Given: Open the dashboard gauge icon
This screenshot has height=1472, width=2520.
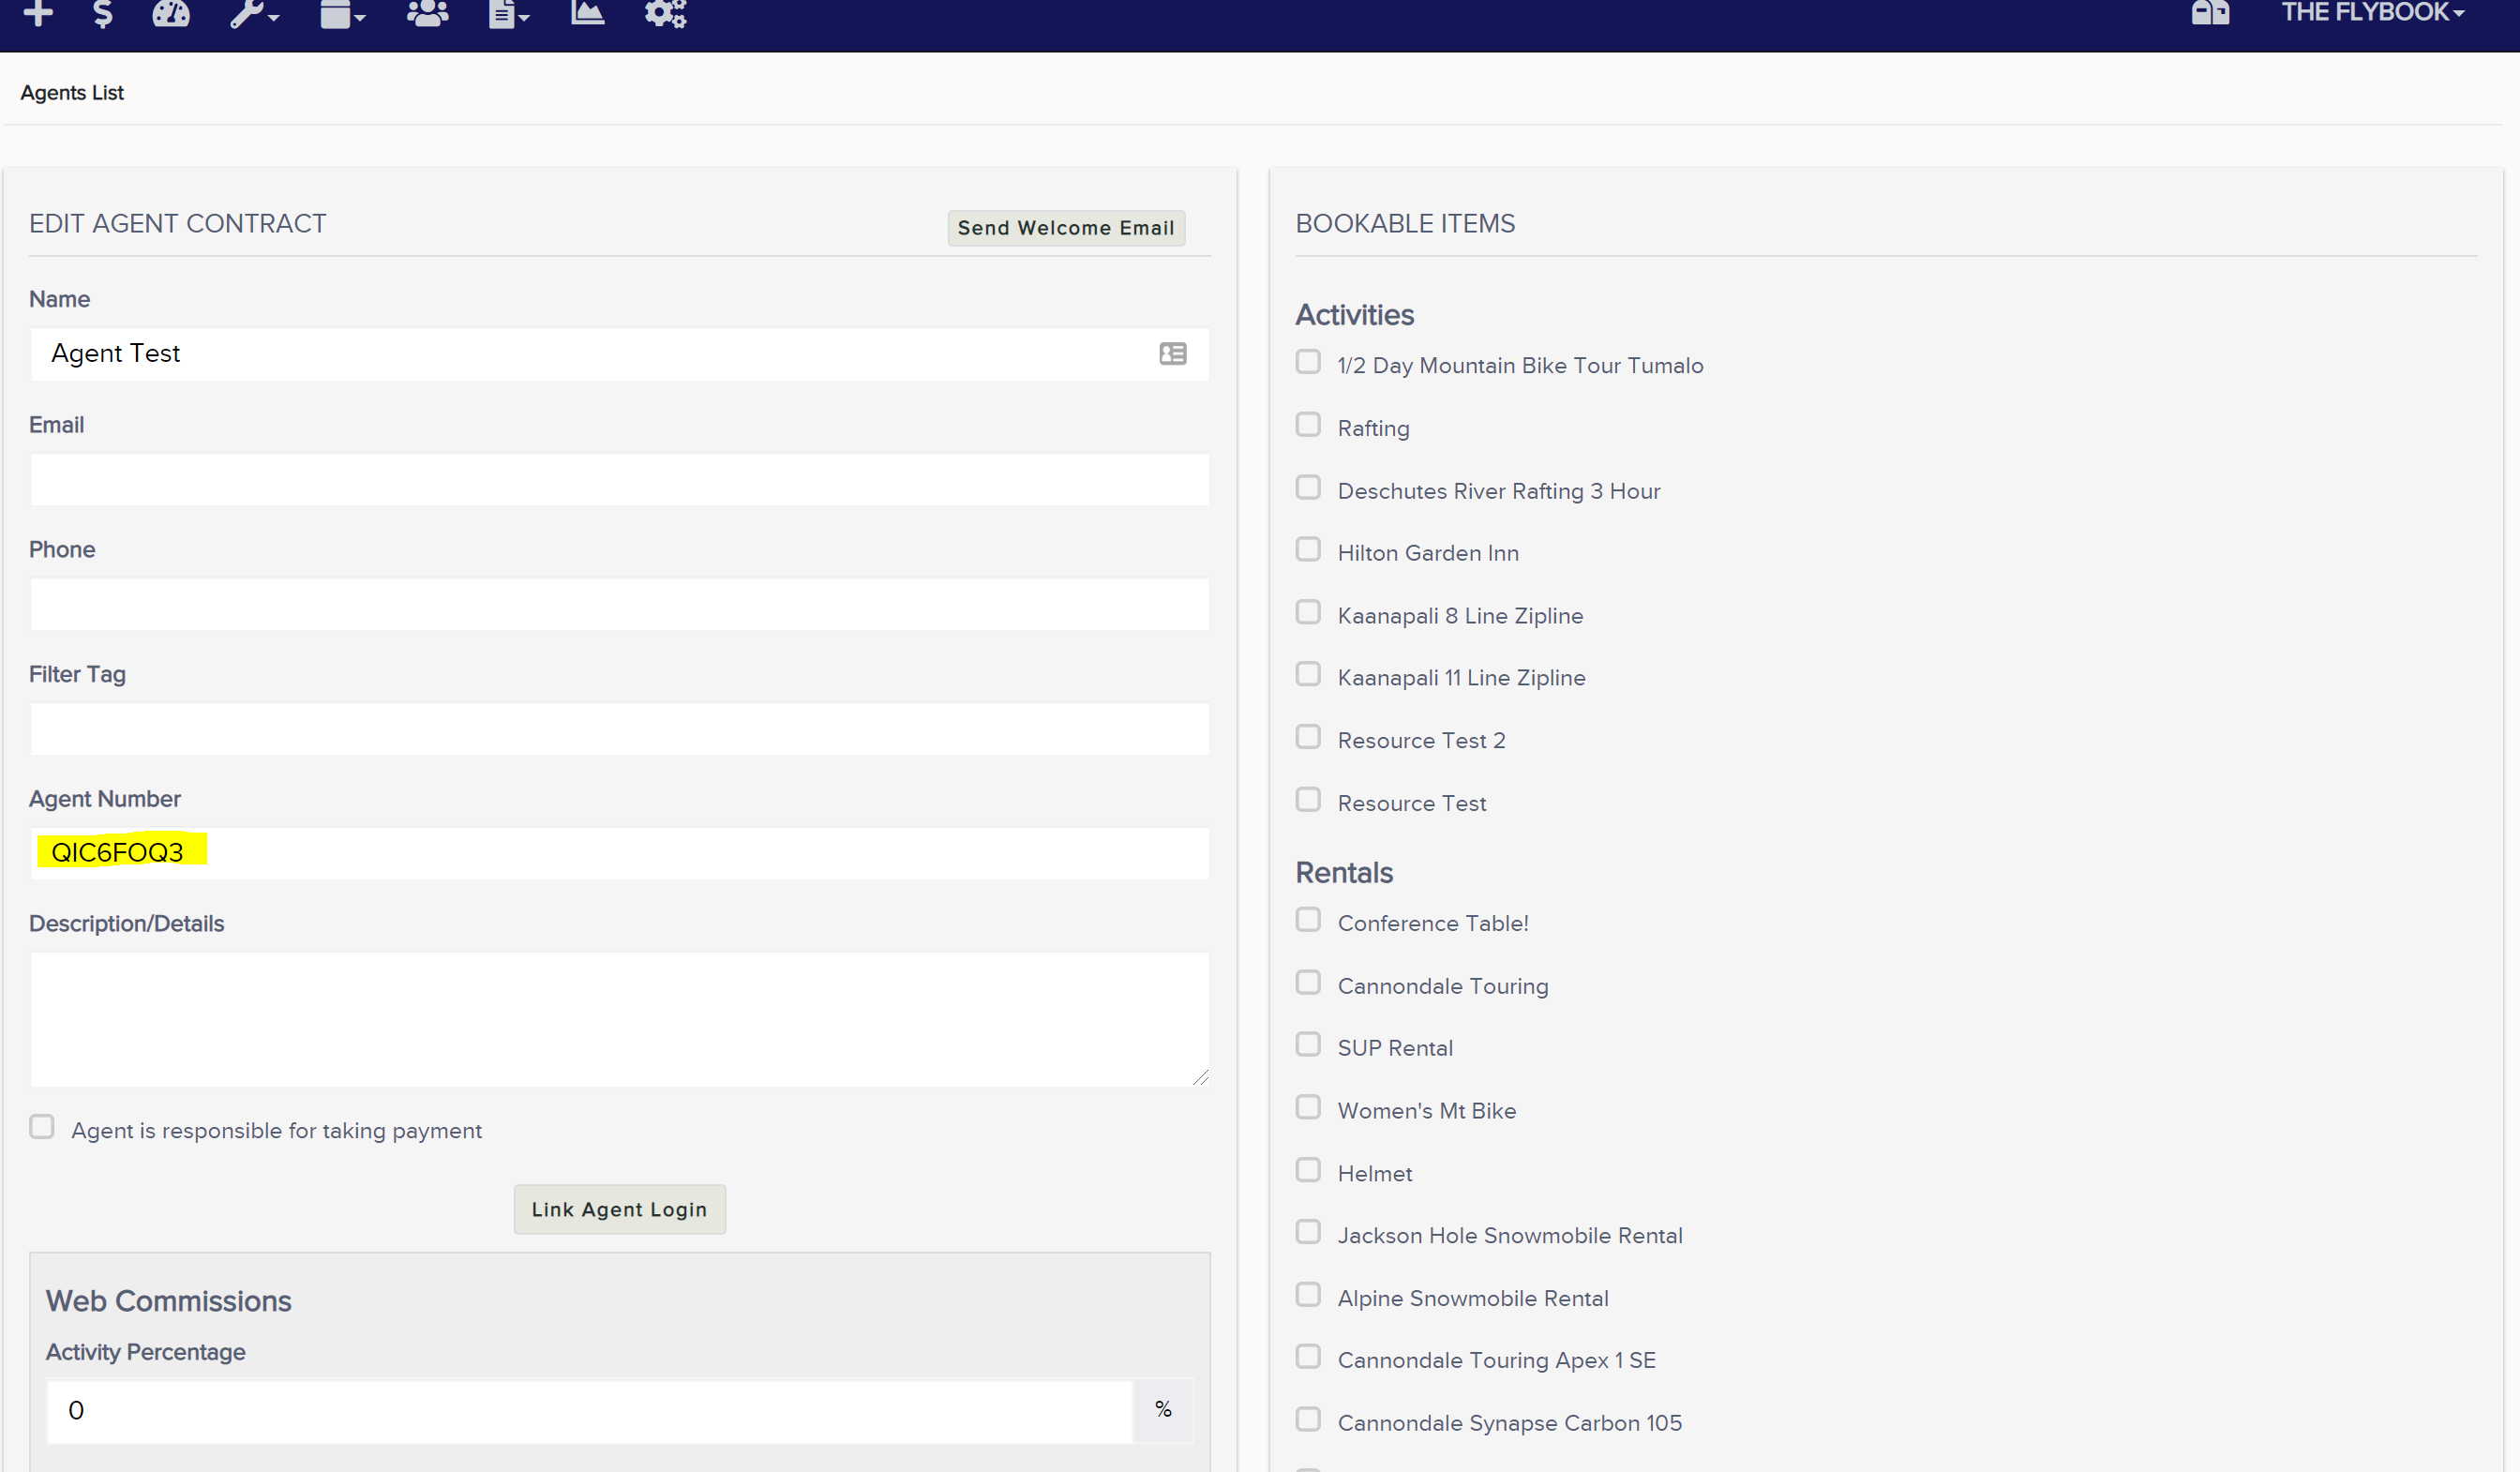Looking at the screenshot, I should click(x=171, y=13).
